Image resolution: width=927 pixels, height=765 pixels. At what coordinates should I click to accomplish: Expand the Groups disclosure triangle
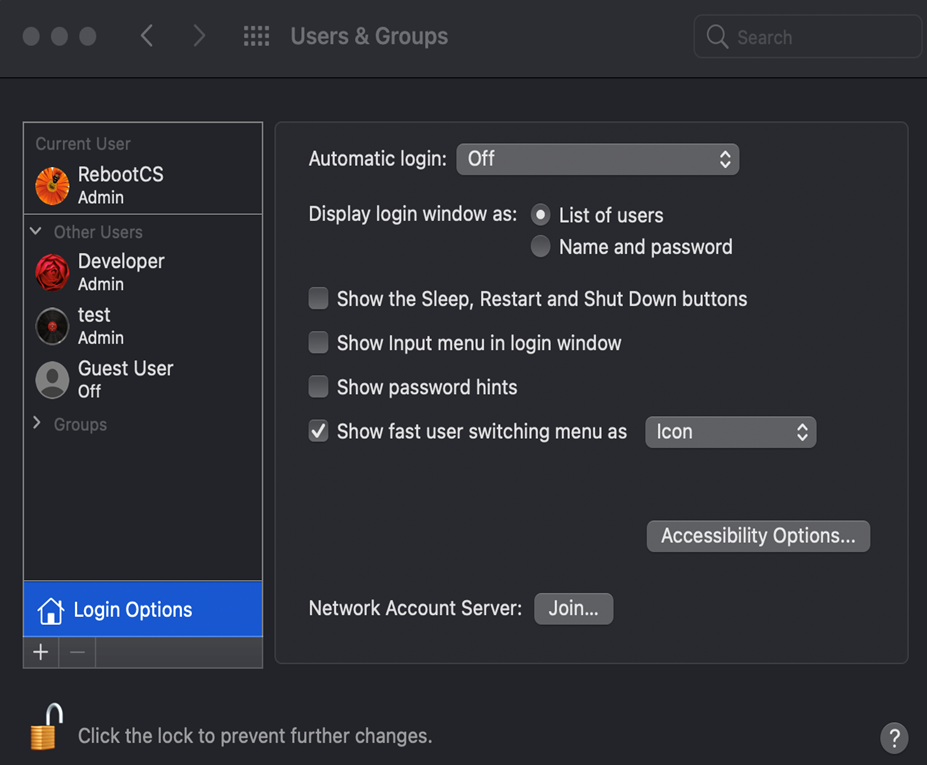[x=37, y=424]
